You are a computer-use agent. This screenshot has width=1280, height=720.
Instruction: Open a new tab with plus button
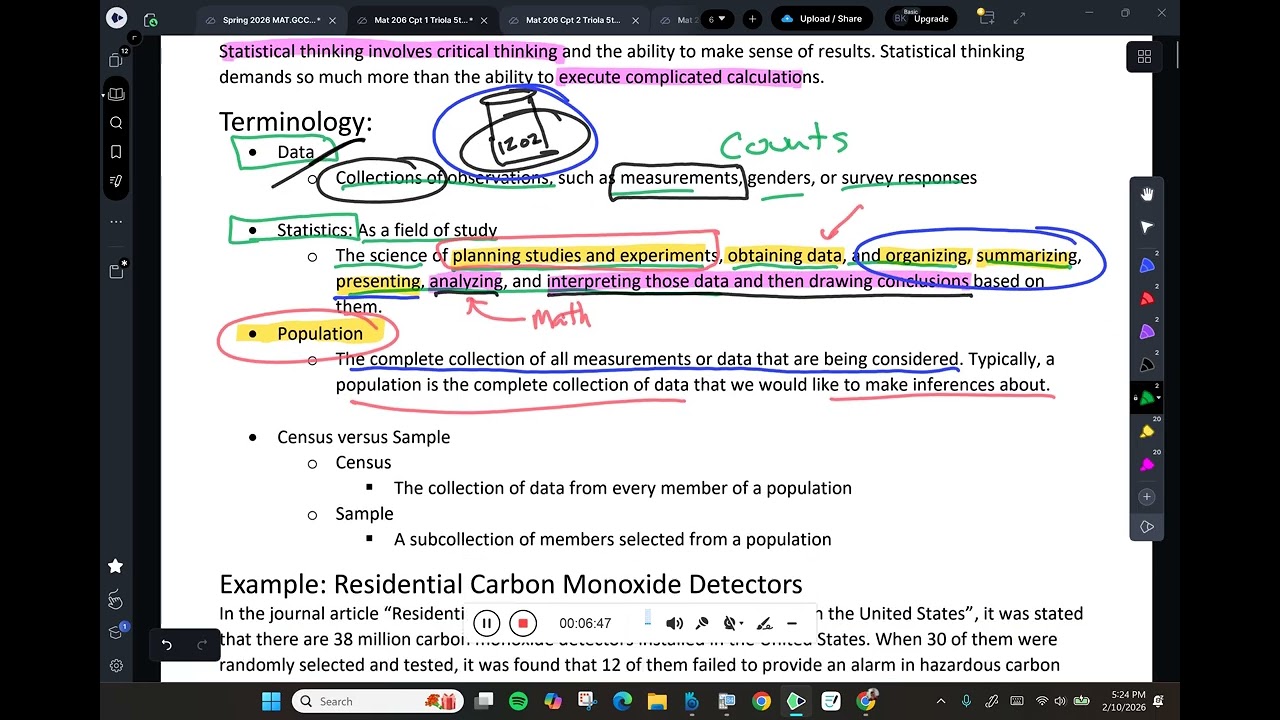coord(752,19)
